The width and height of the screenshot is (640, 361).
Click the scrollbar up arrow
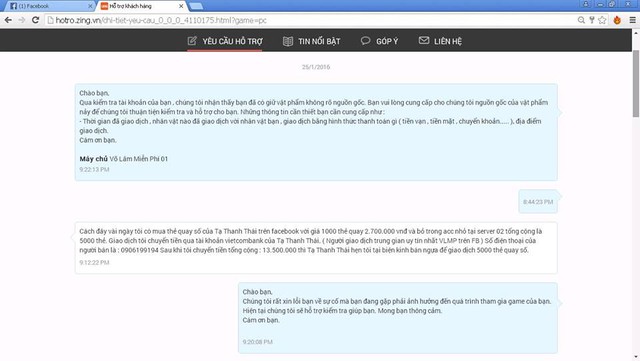click(636, 32)
